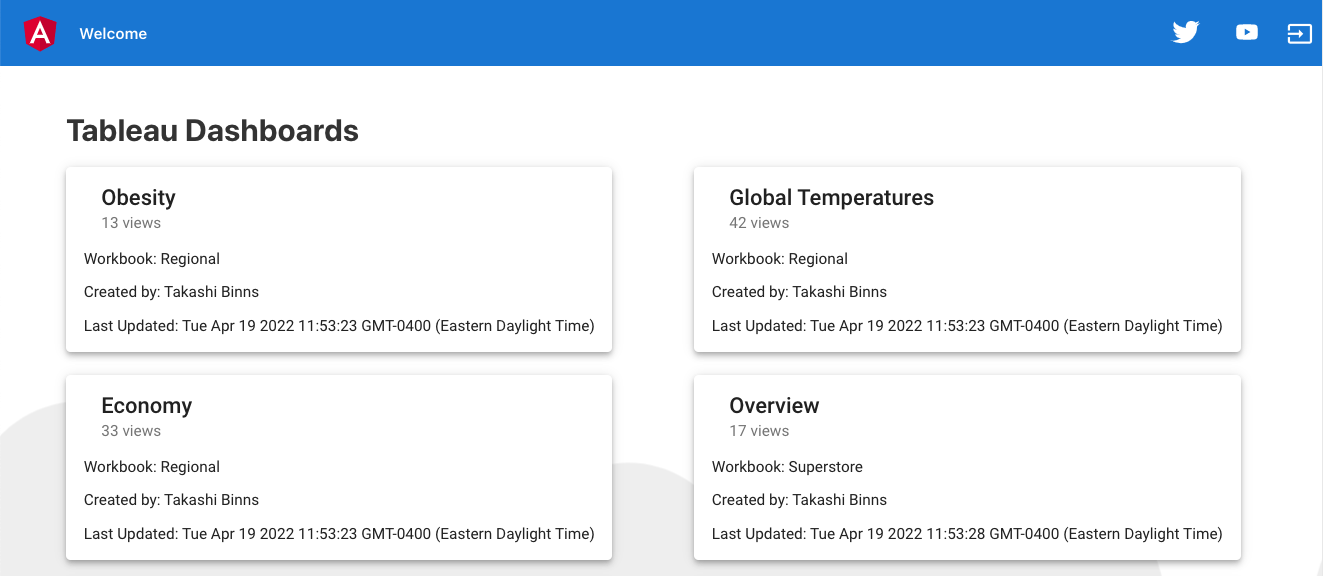Click Workbook: Superstore in the Overview card

tap(787, 467)
